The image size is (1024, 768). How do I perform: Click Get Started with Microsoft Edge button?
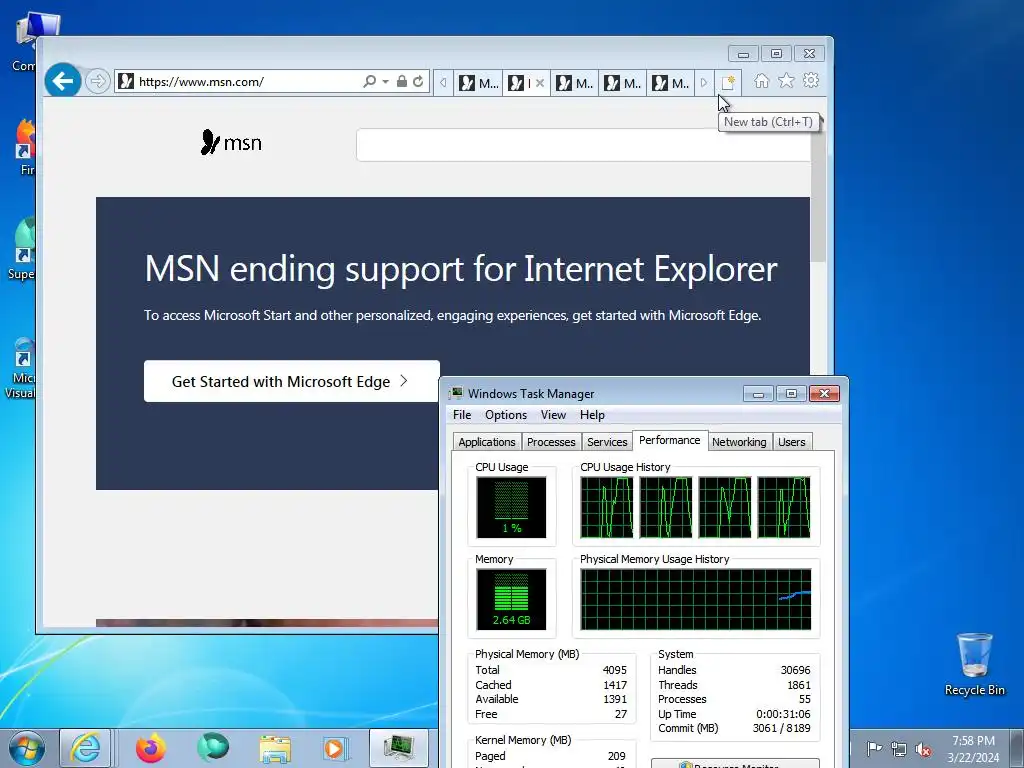[291, 381]
